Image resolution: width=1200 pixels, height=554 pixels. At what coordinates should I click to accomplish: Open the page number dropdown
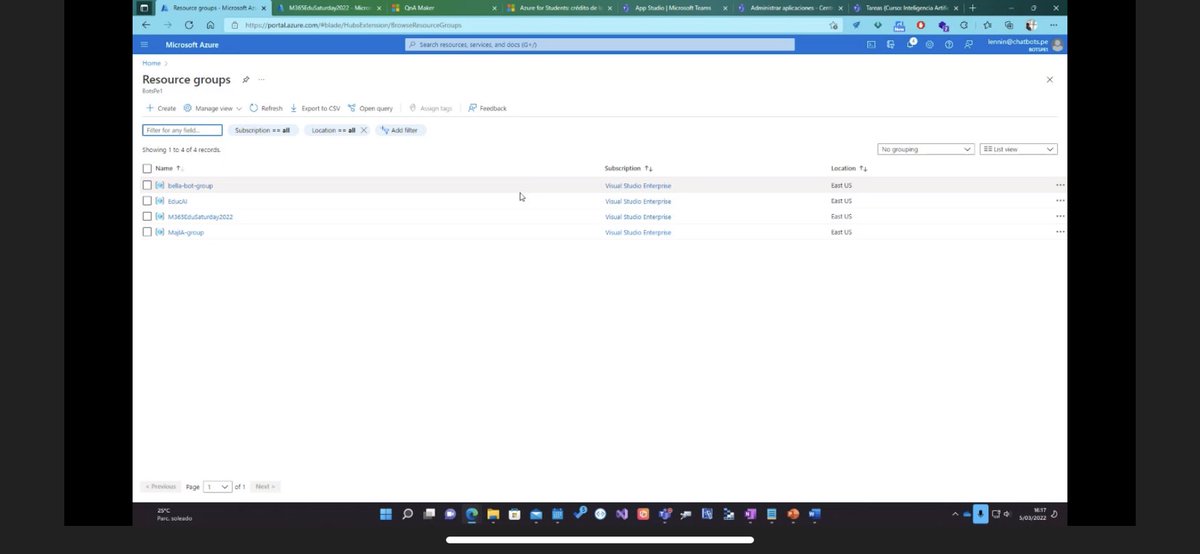click(x=218, y=486)
